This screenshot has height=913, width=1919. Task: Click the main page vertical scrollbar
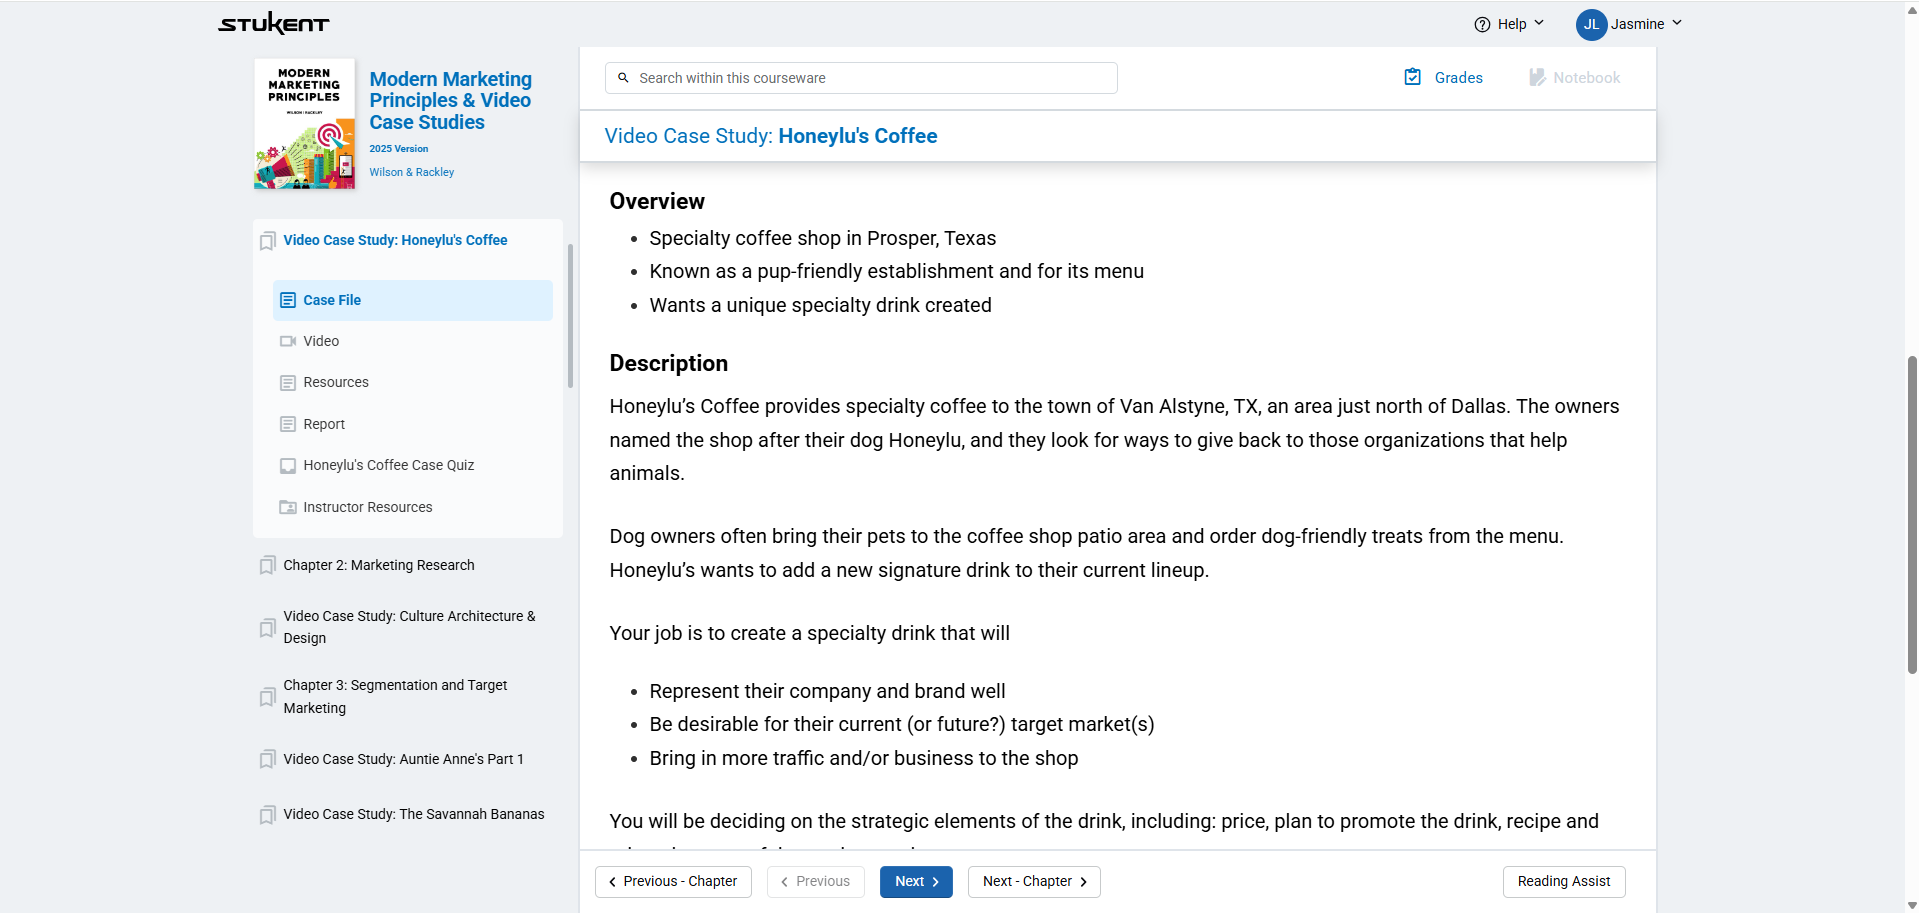[1912, 514]
